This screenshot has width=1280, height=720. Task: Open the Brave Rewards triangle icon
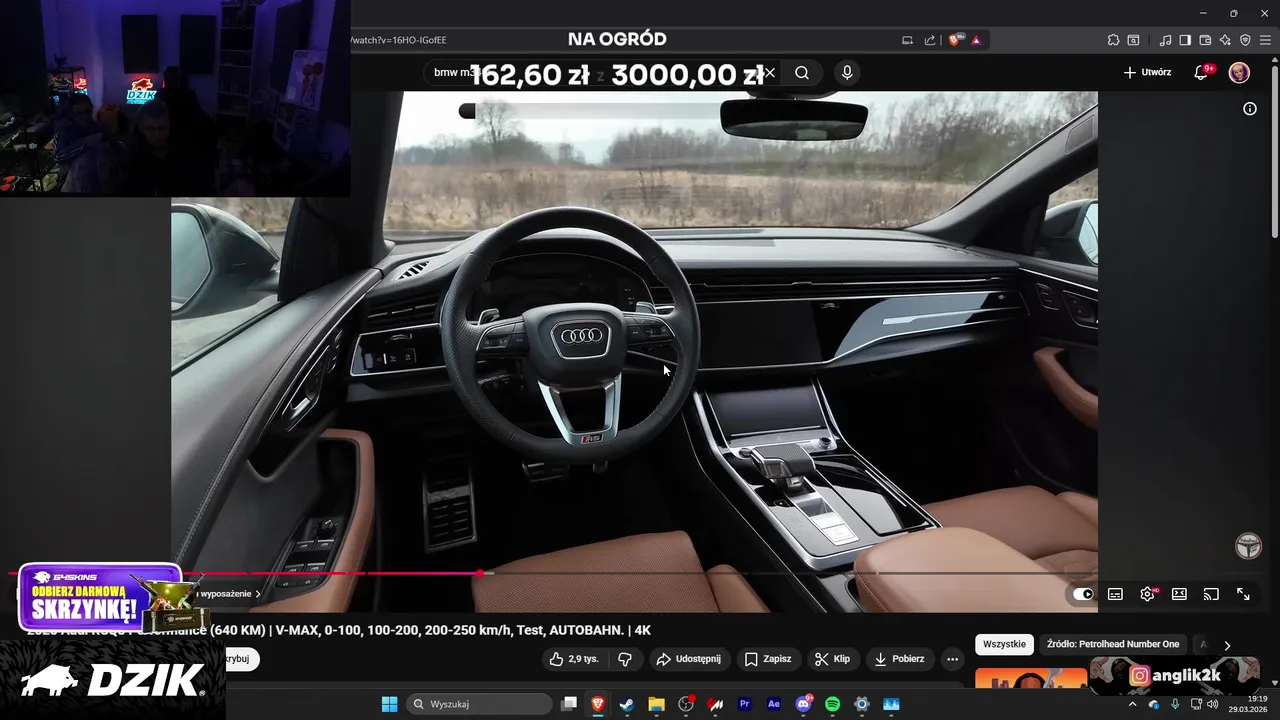point(976,40)
